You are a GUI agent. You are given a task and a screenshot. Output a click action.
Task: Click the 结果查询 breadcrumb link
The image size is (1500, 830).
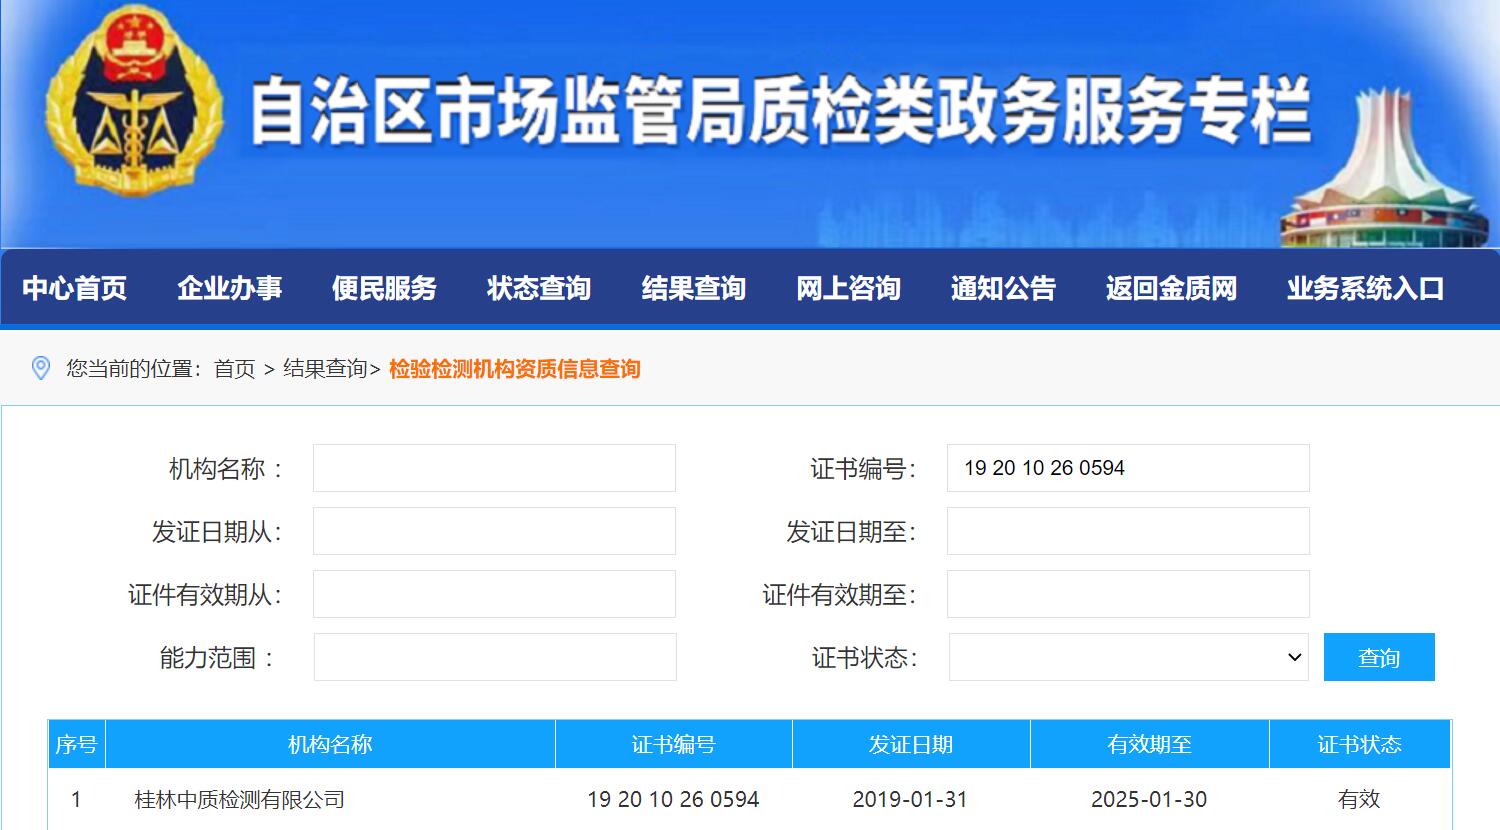click(325, 369)
